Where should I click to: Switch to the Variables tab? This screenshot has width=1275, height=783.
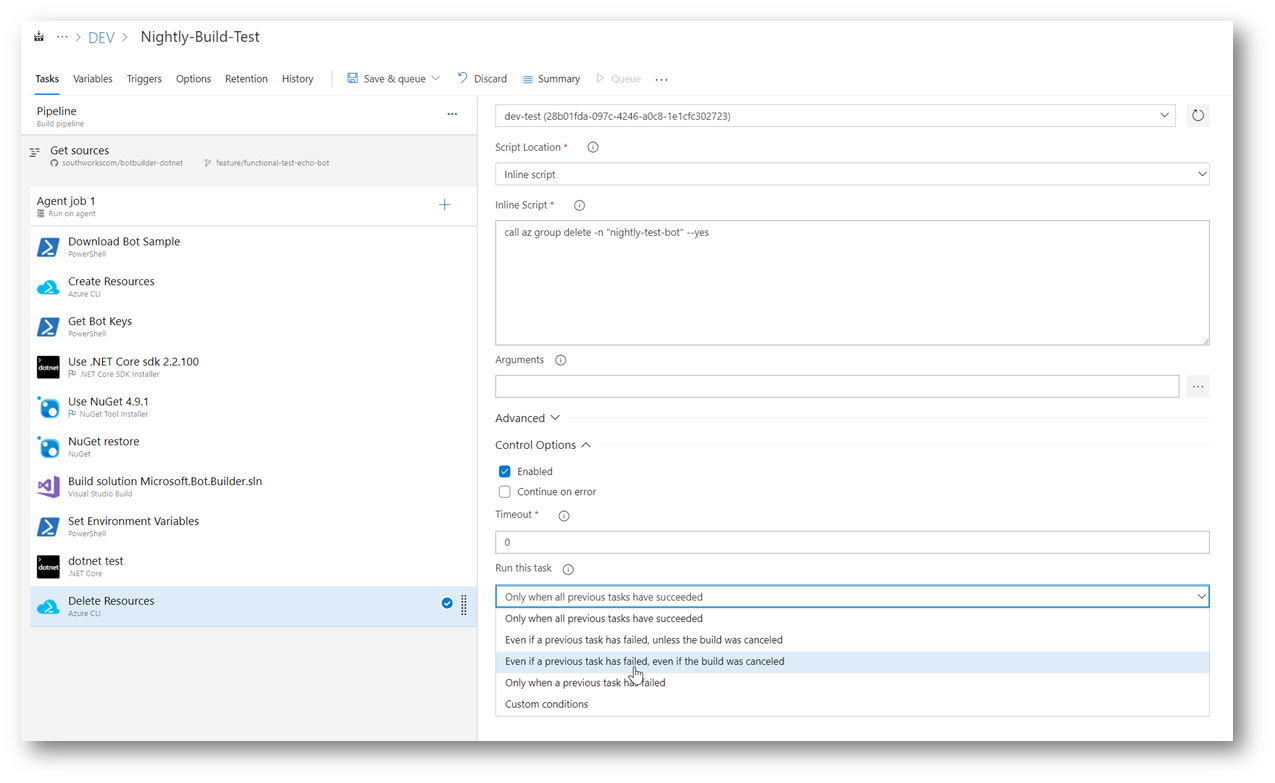coord(93,79)
